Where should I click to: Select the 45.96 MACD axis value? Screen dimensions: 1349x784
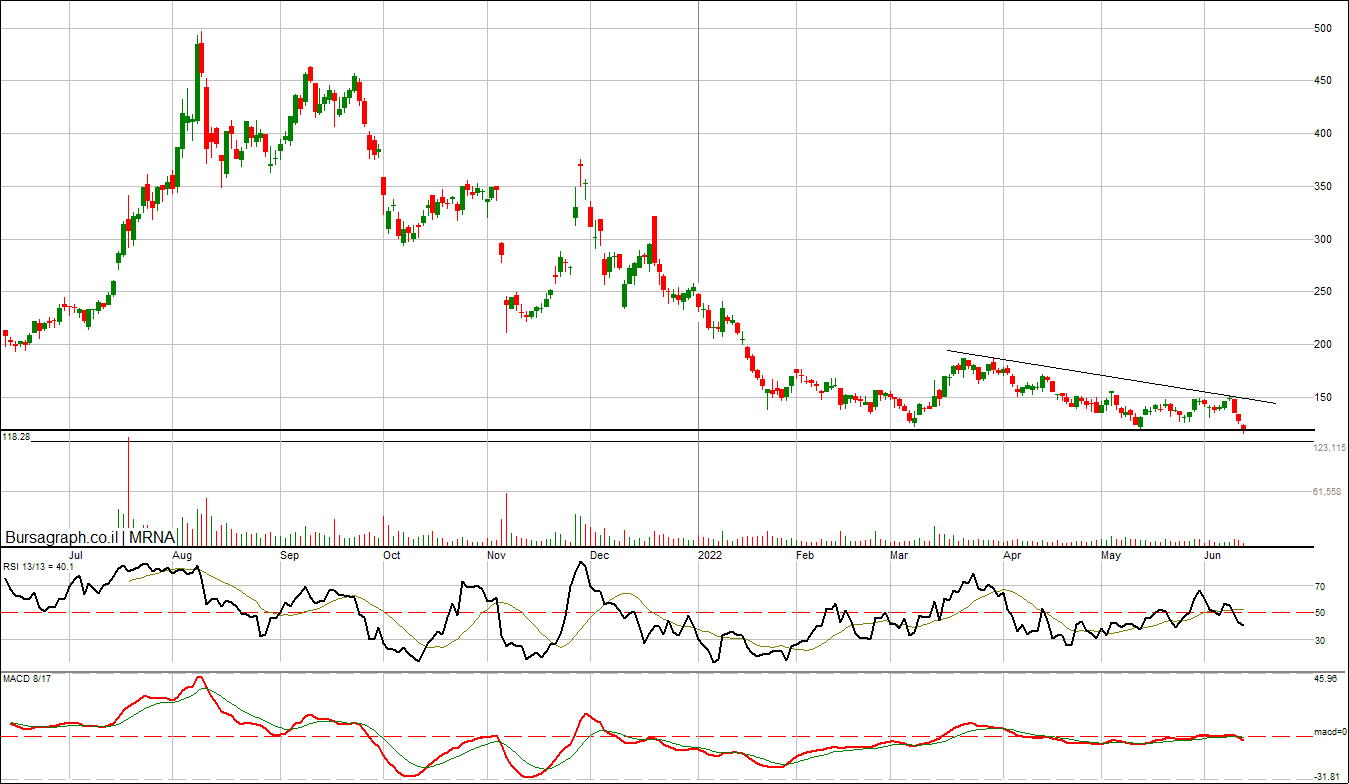pos(1326,680)
